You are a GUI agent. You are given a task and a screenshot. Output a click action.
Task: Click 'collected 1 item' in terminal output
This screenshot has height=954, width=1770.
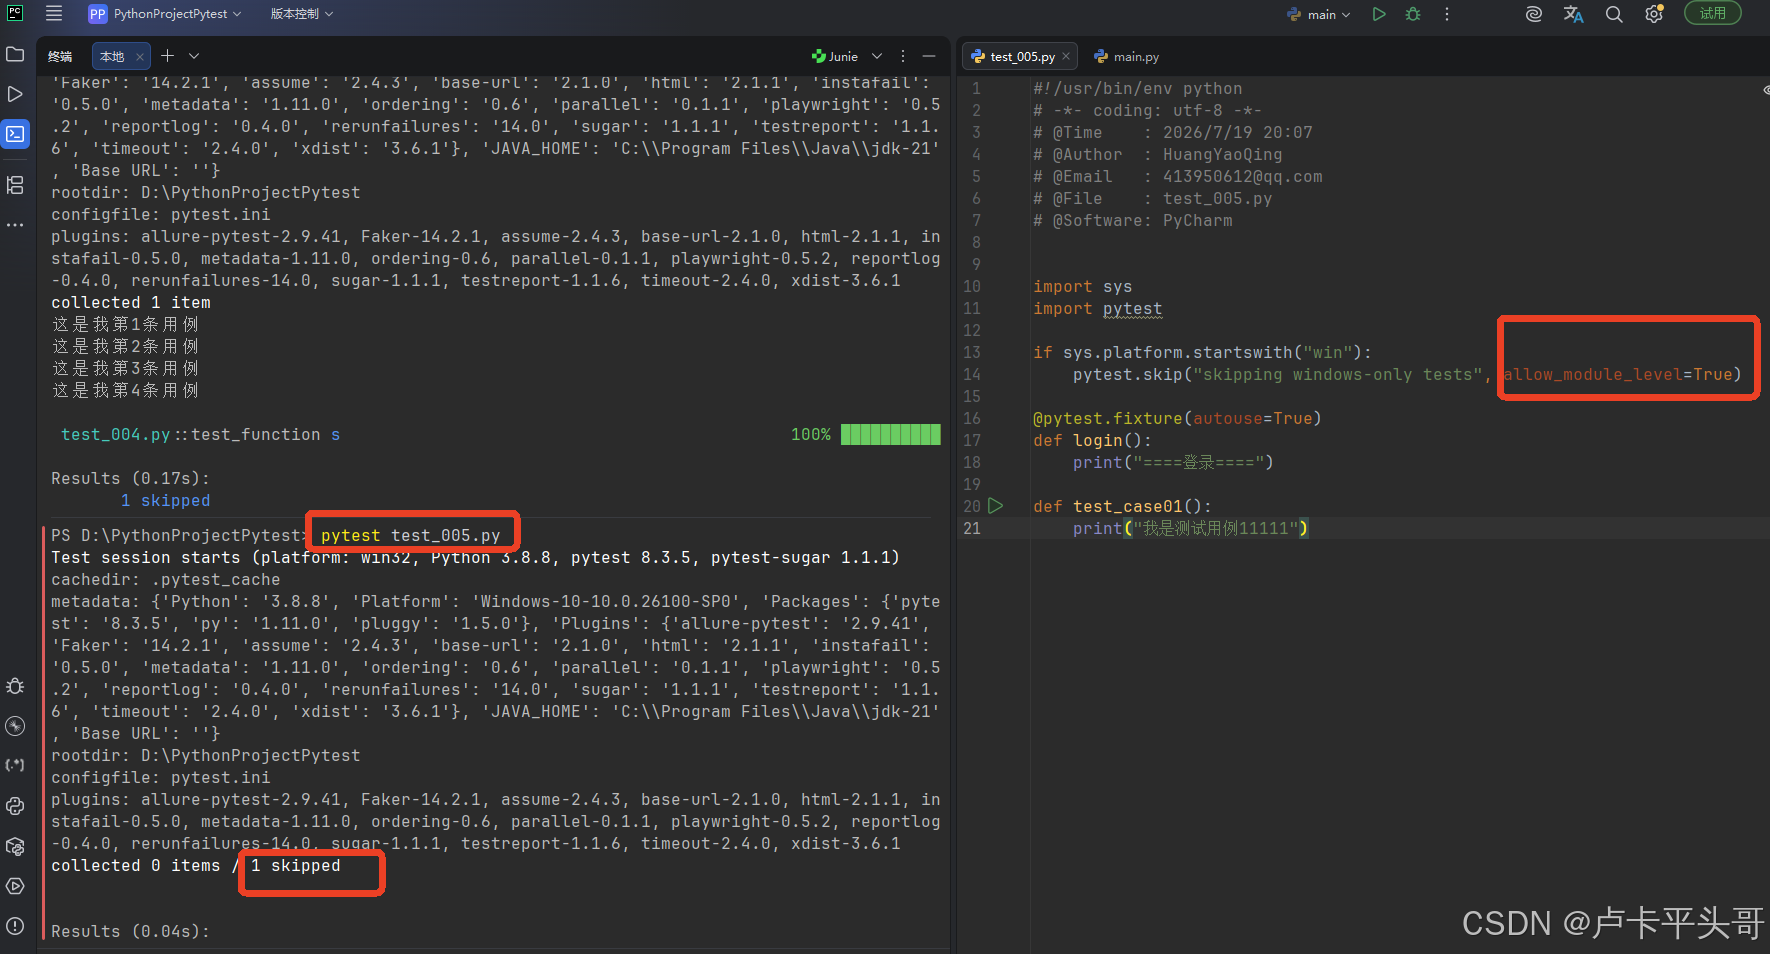131,302
